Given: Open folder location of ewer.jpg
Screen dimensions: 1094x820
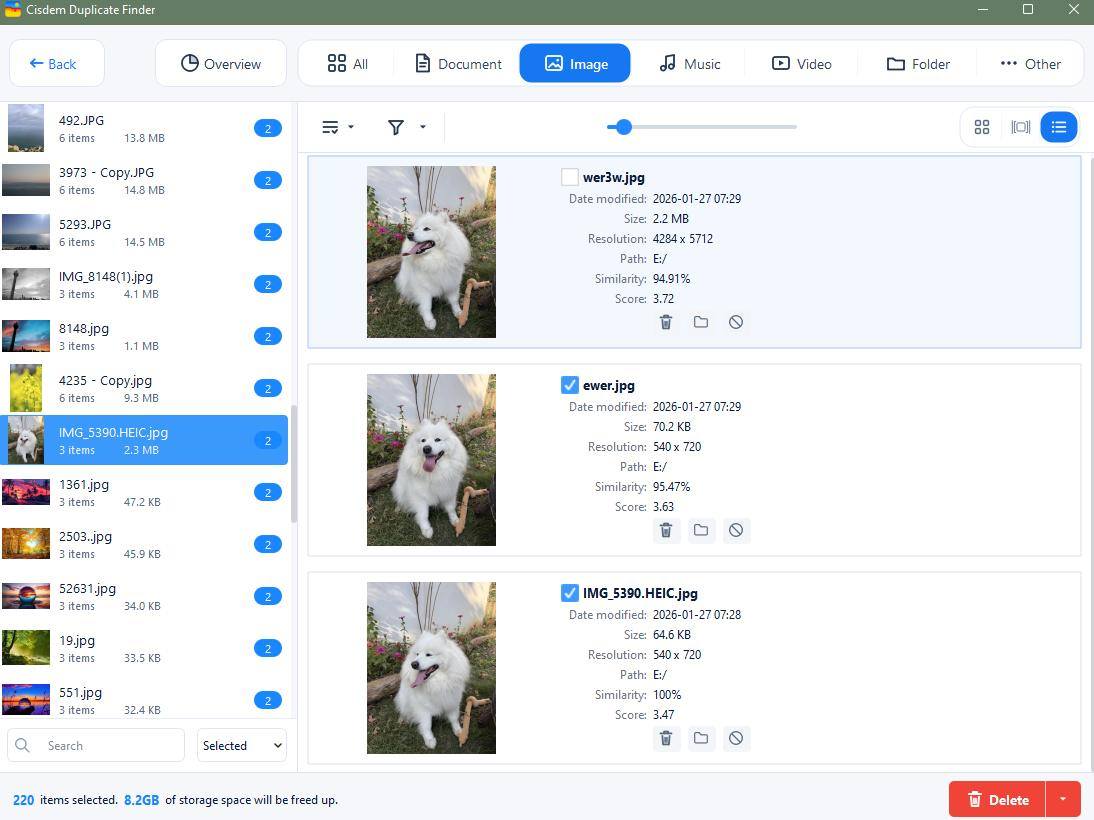Looking at the screenshot, I should [x=700, y=530].
